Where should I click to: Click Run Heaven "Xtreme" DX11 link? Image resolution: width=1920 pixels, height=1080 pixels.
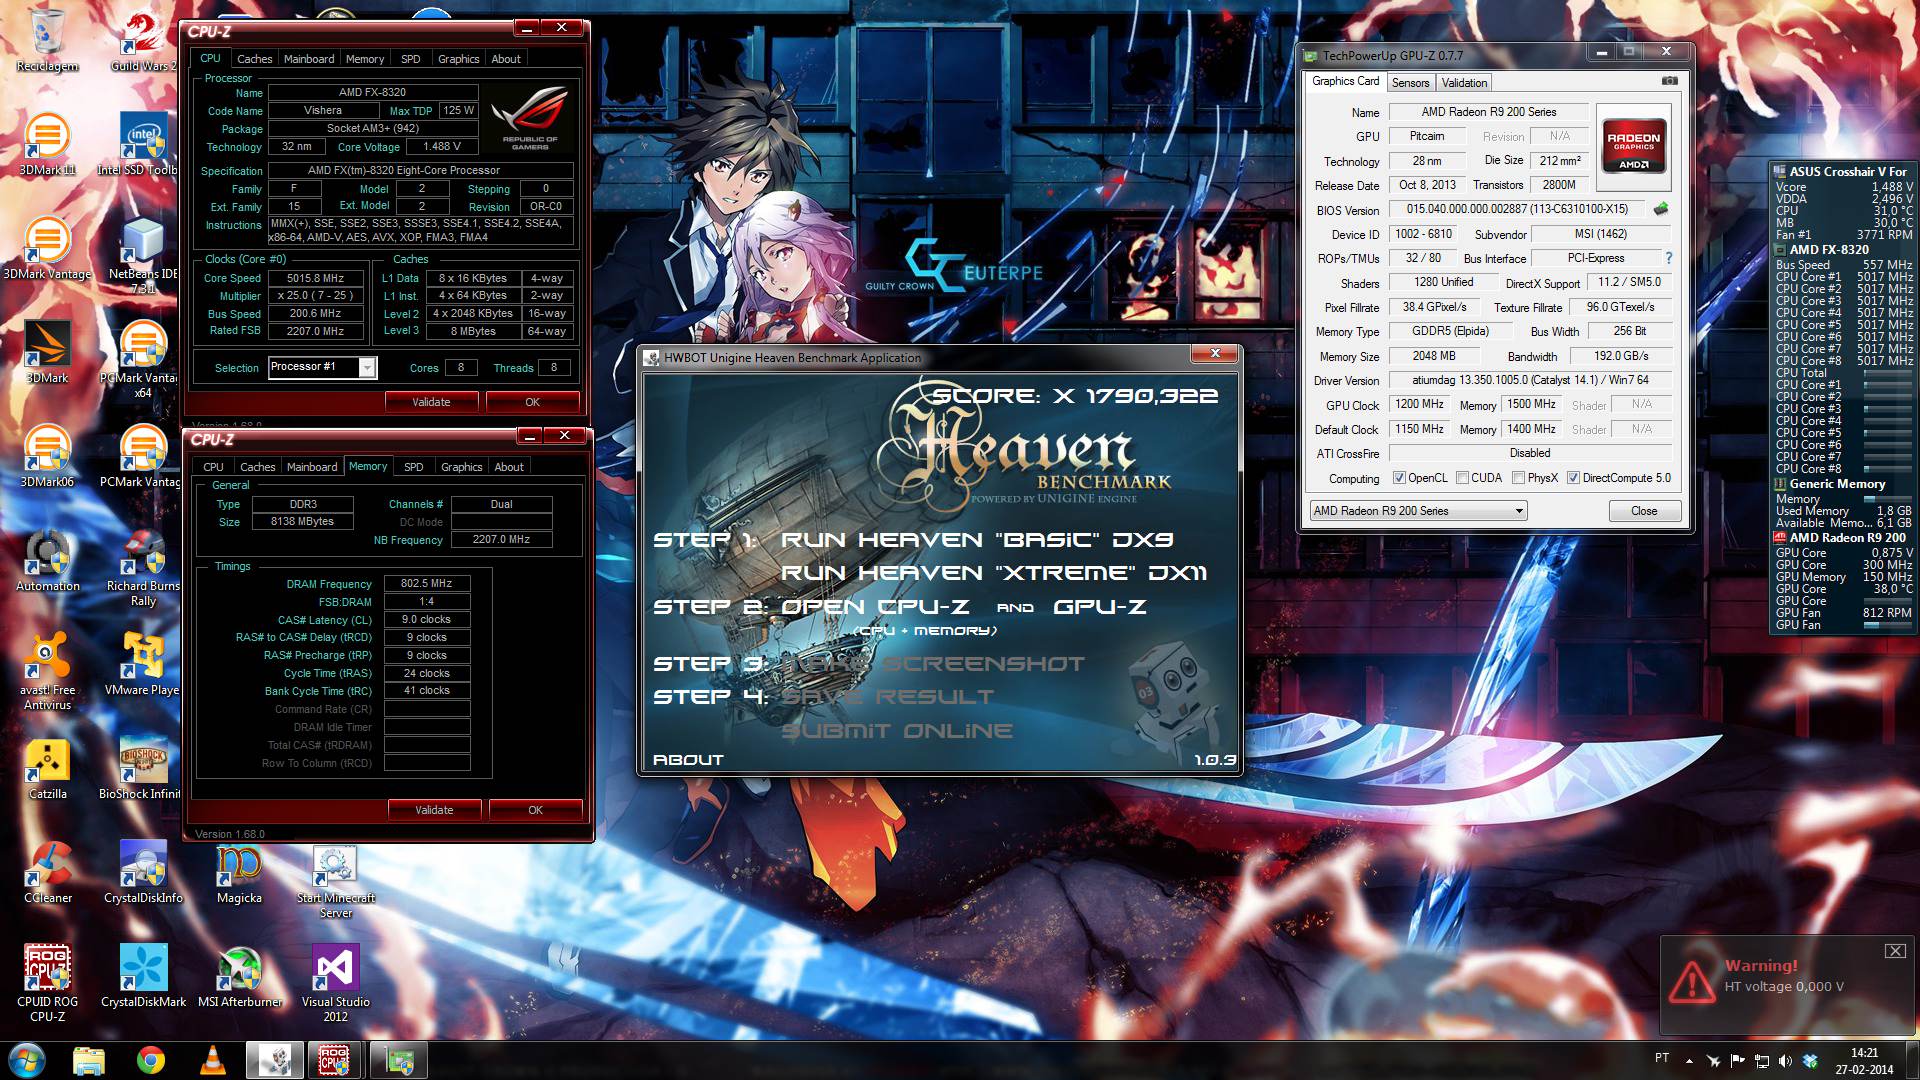pos(994,573)
